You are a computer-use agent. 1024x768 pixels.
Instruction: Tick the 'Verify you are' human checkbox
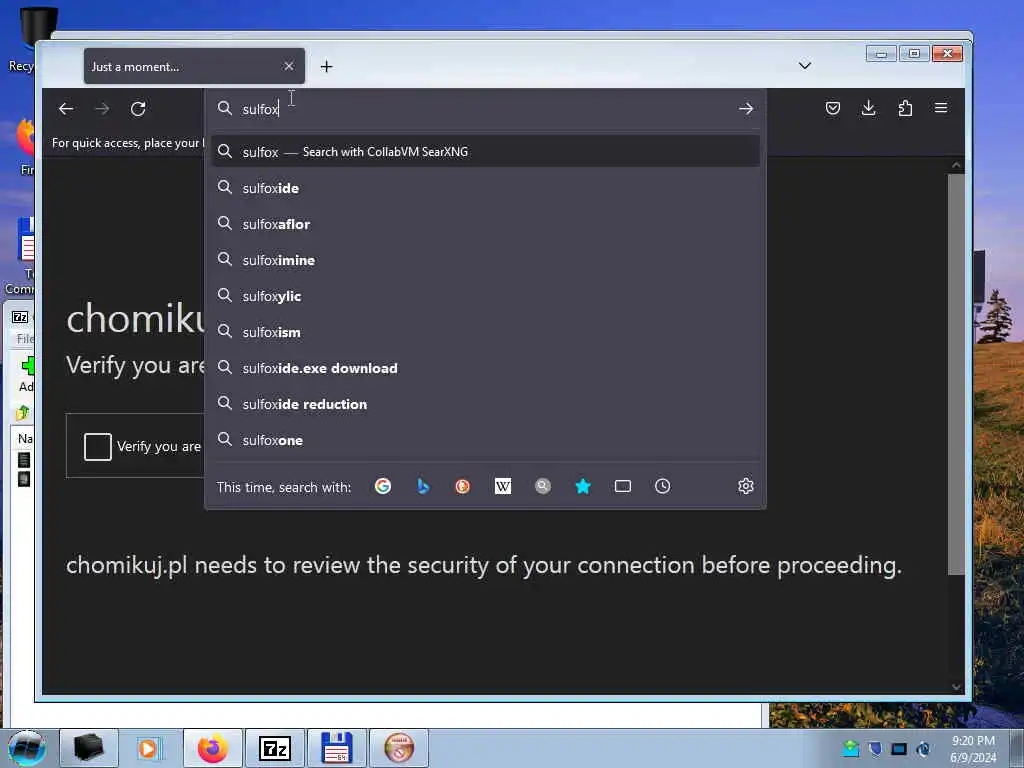pyautogui.click(x=98, y=447)
